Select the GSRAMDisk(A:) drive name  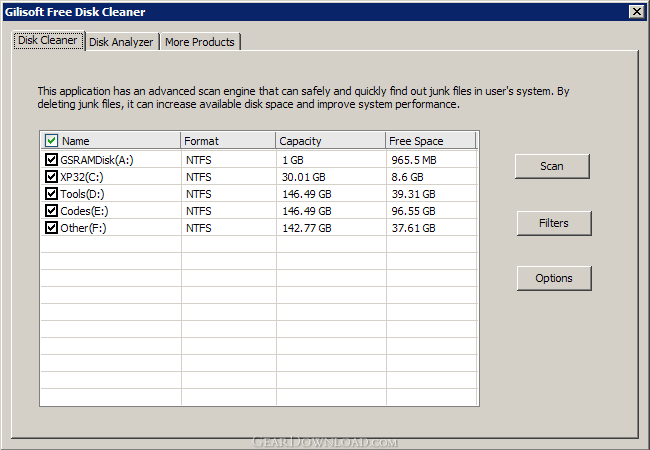coord(97,160)
